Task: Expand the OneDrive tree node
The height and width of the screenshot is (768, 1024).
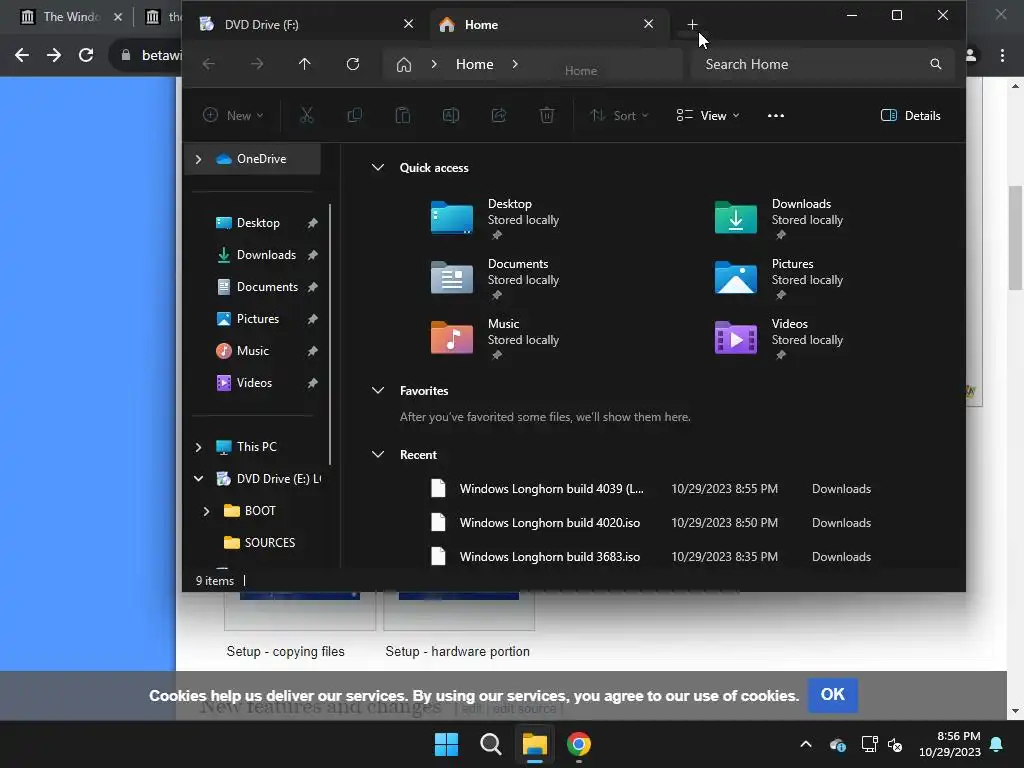Action: pyautogui.click(x=199, y=159)
